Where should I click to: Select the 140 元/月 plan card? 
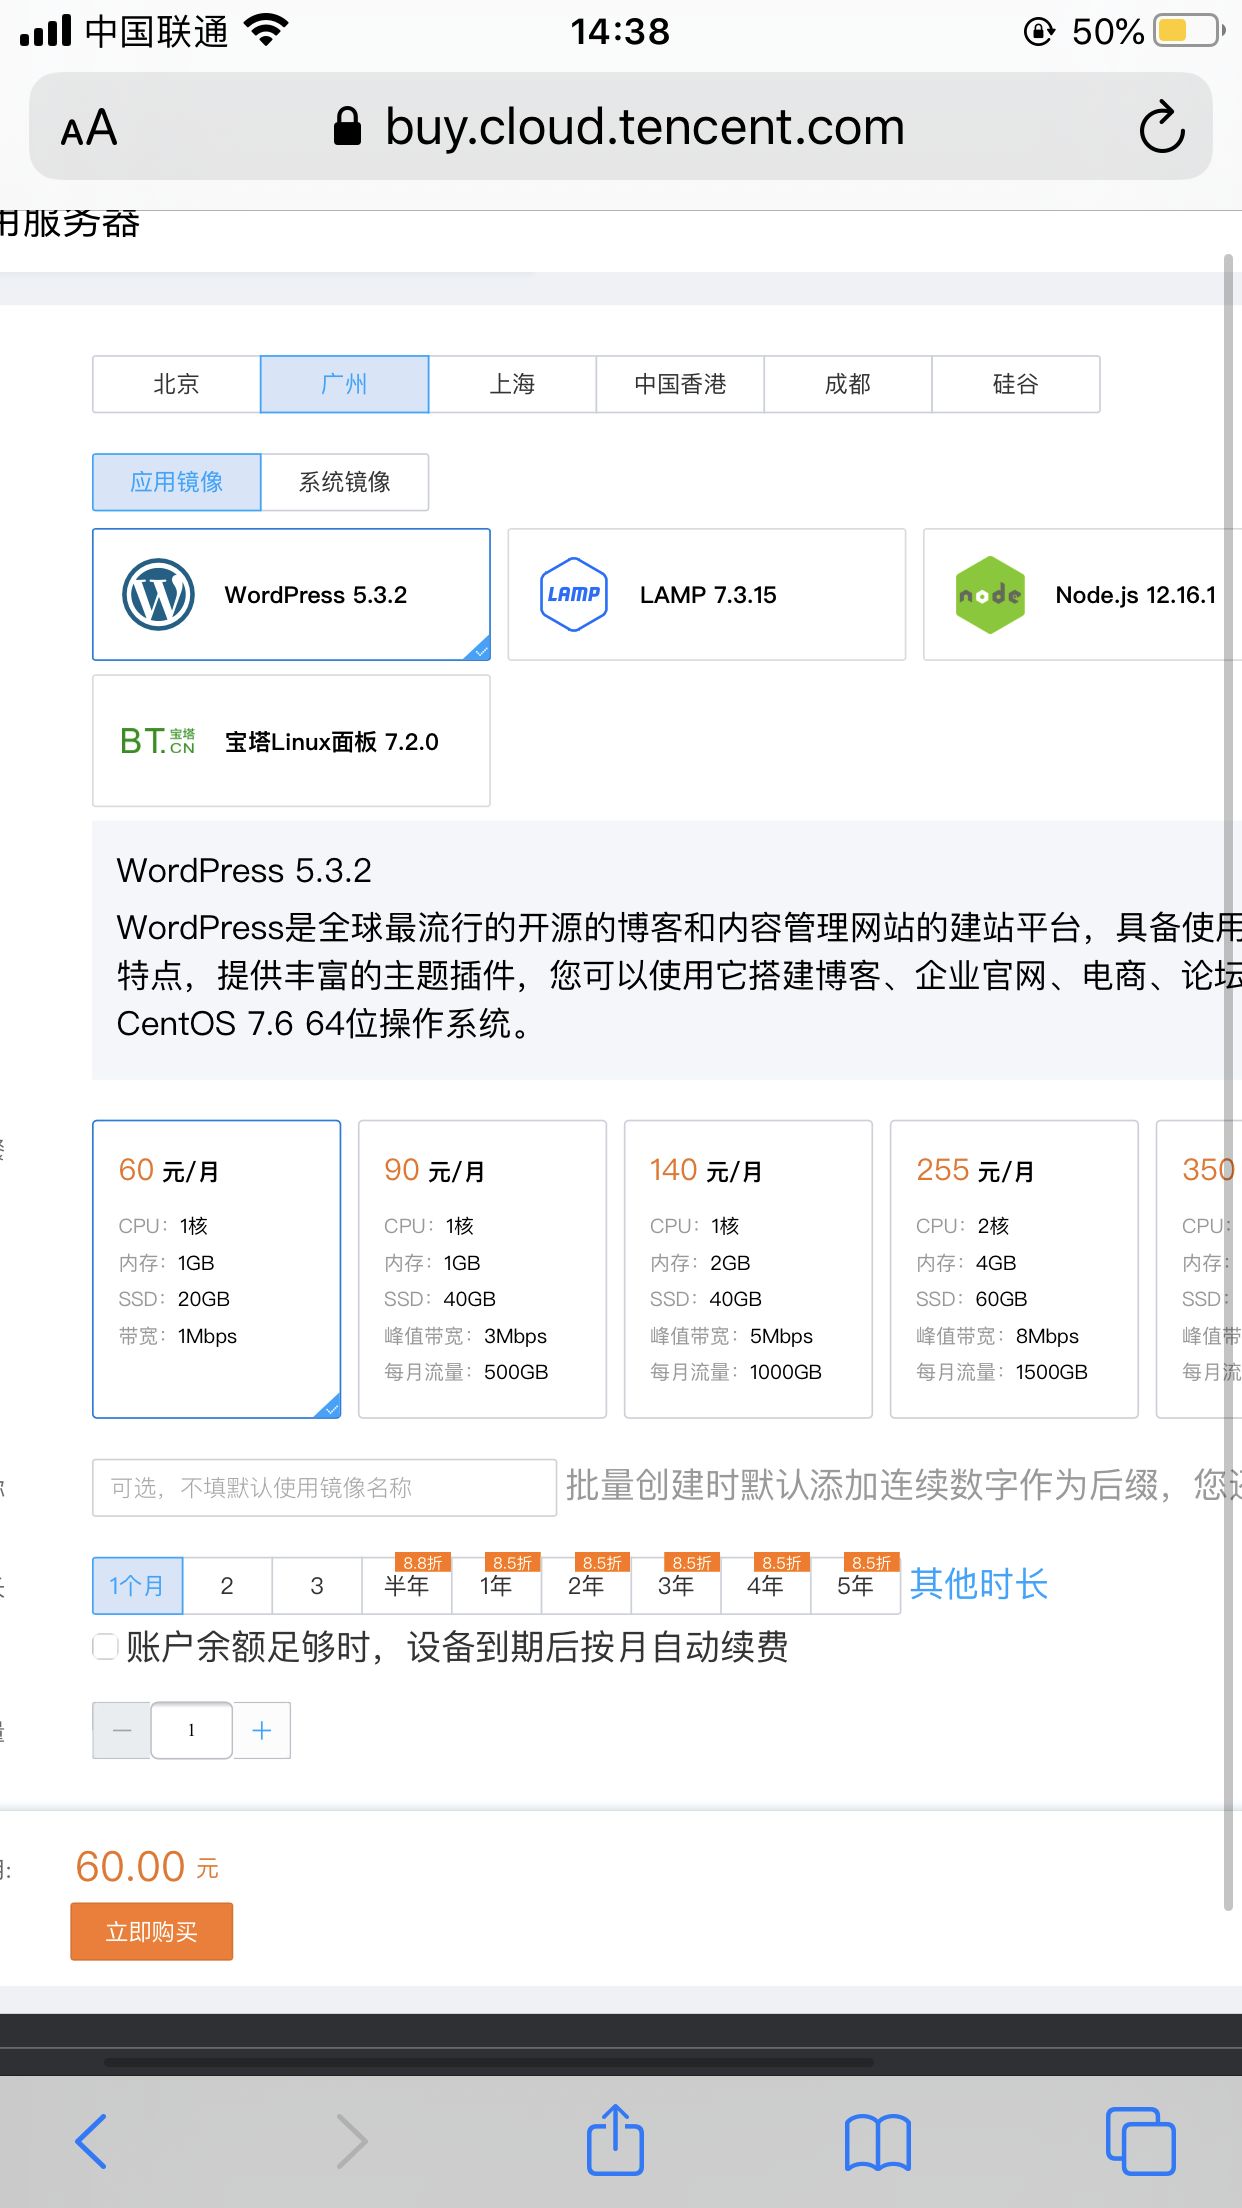[x=748, y=1269]
